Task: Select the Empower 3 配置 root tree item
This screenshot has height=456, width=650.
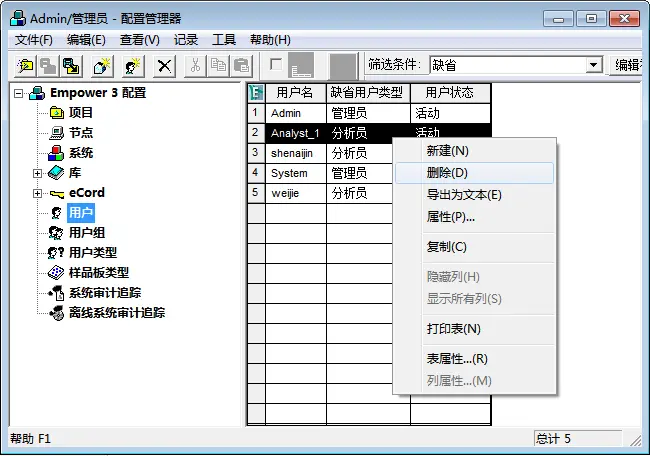Action: click(x=98, y=93)
